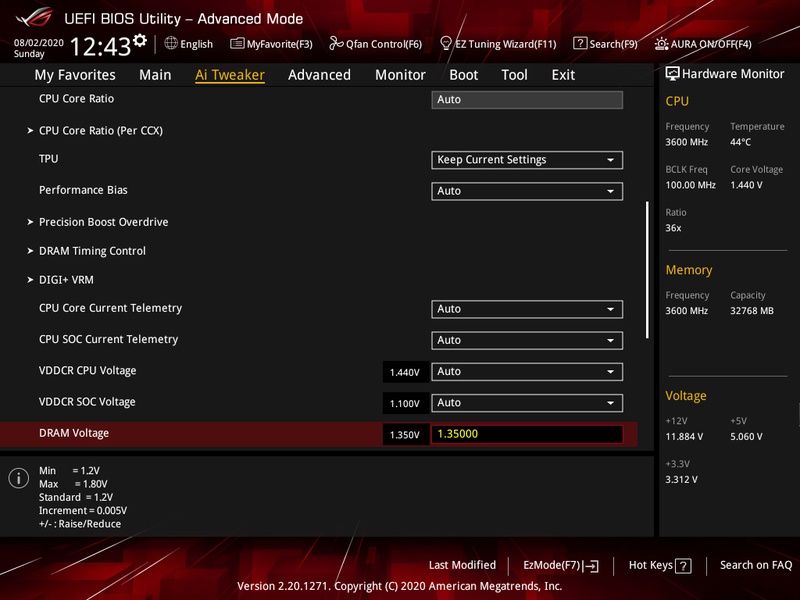Open the CPU SOC Current Telemetry dropdown
The height and width of the screenshot is (600, 800).
click(527, 340)
